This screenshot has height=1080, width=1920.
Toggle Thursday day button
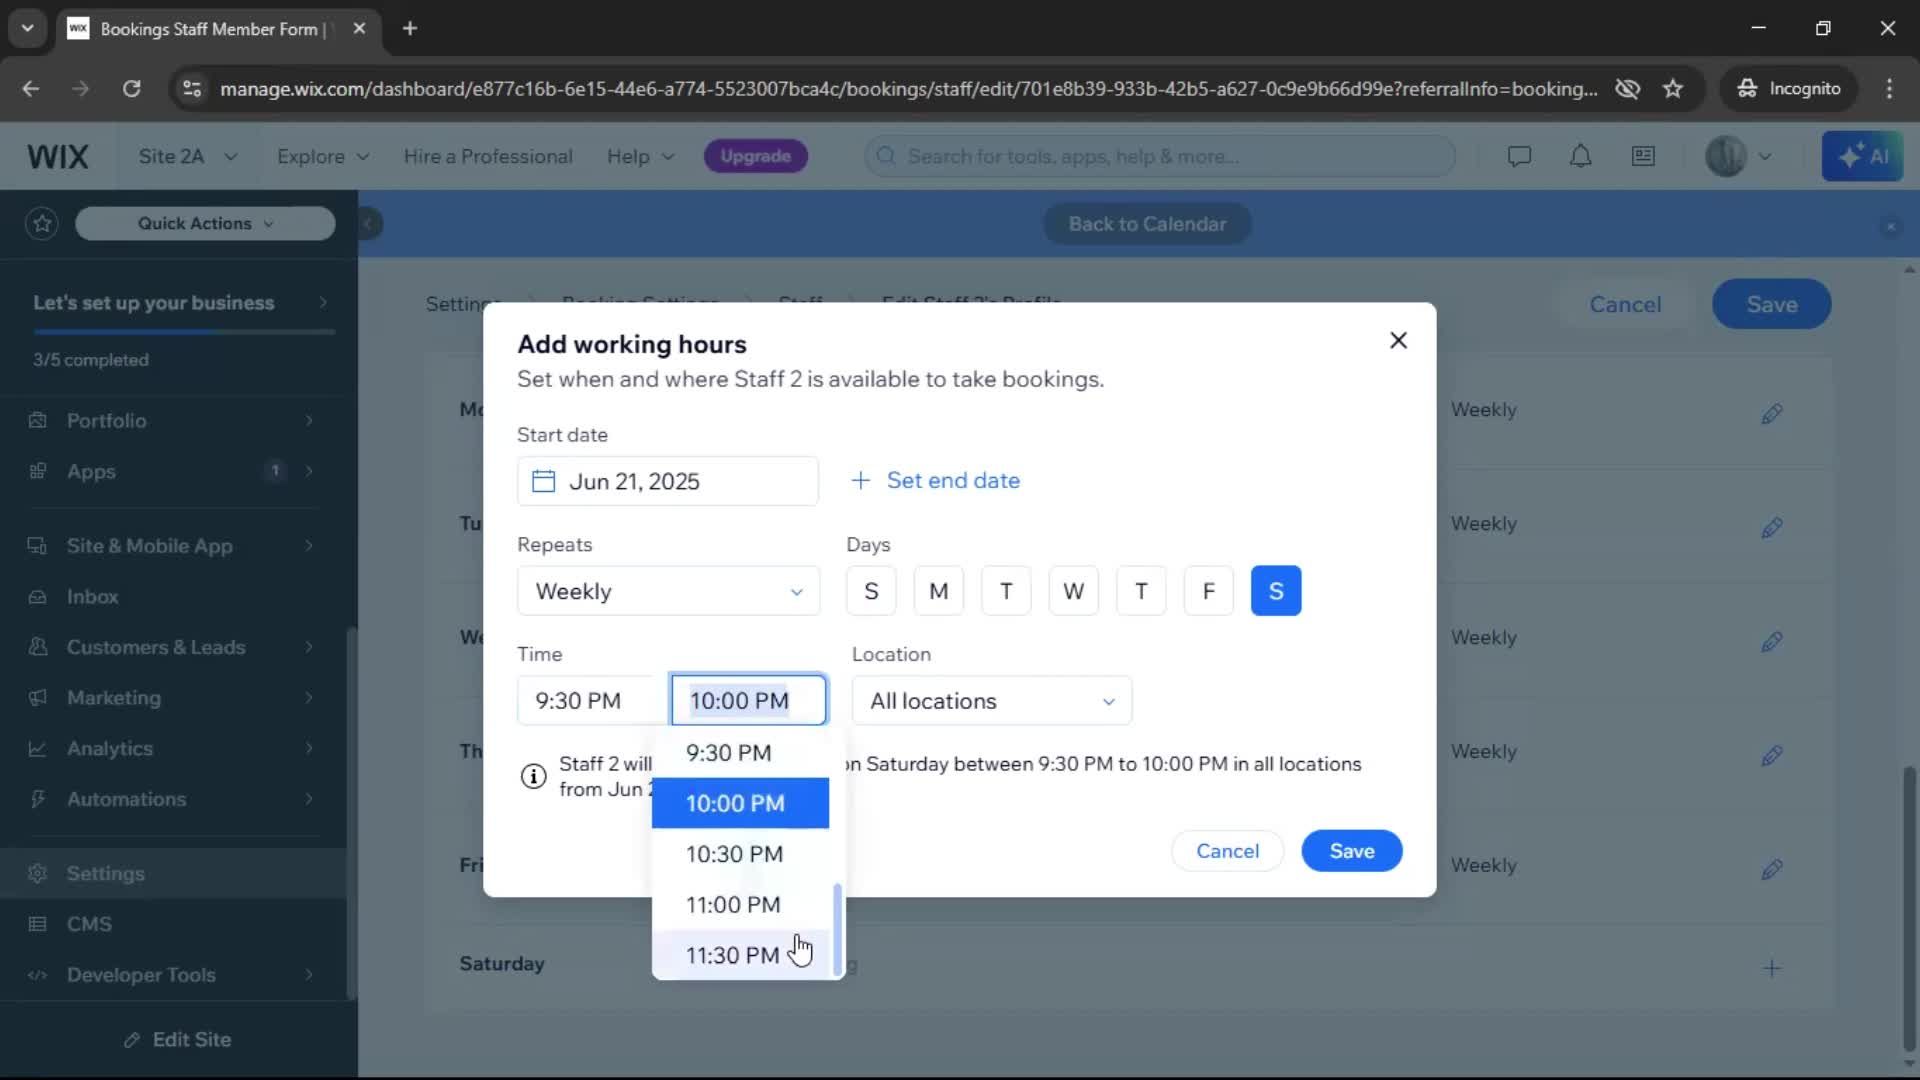pos(1141,591)
